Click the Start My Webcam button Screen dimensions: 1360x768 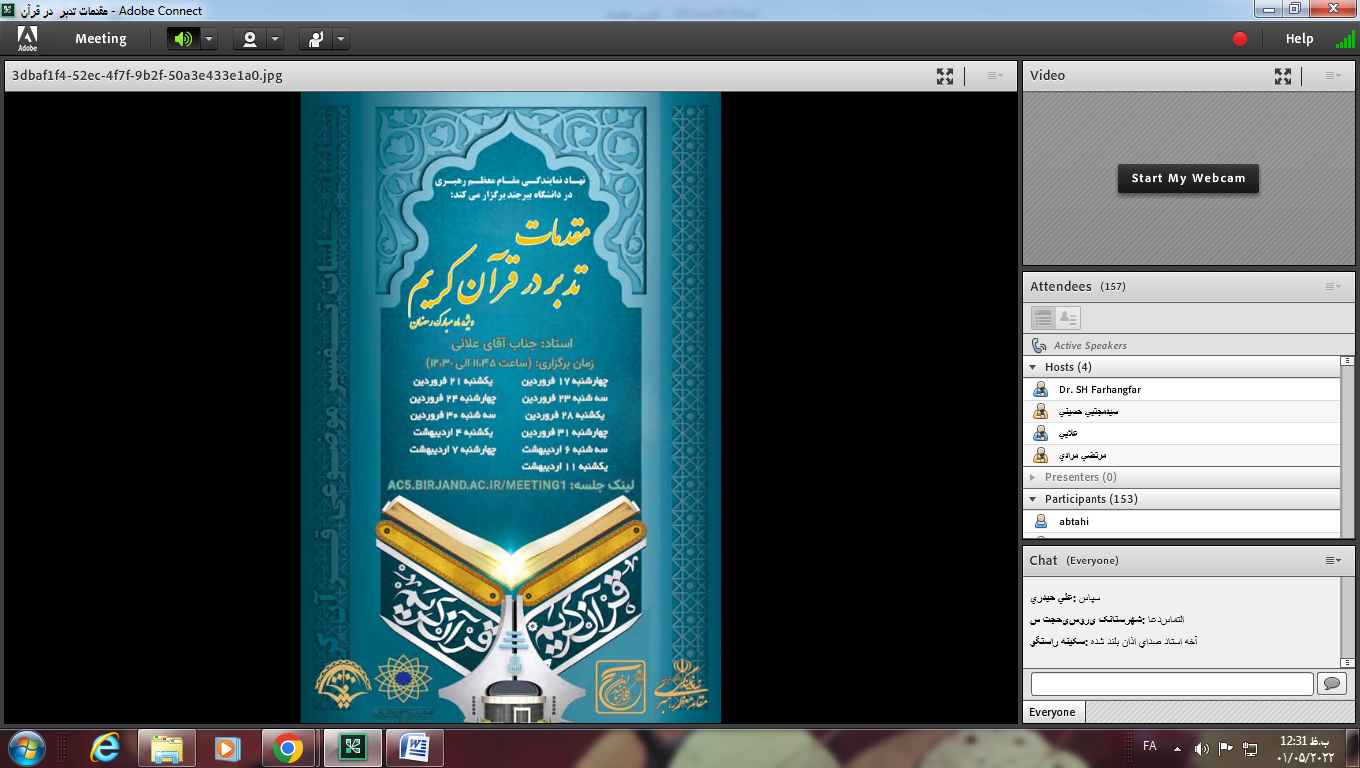(1188, 178)
